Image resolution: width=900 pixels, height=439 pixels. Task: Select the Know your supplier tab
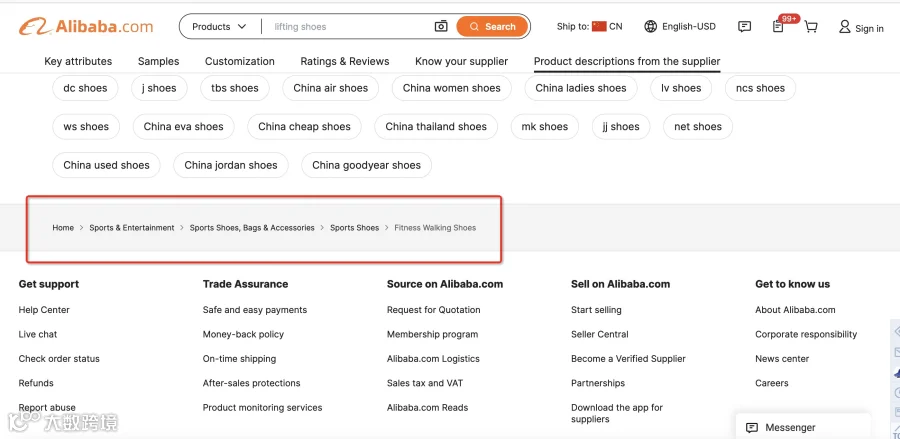point(461,61)
